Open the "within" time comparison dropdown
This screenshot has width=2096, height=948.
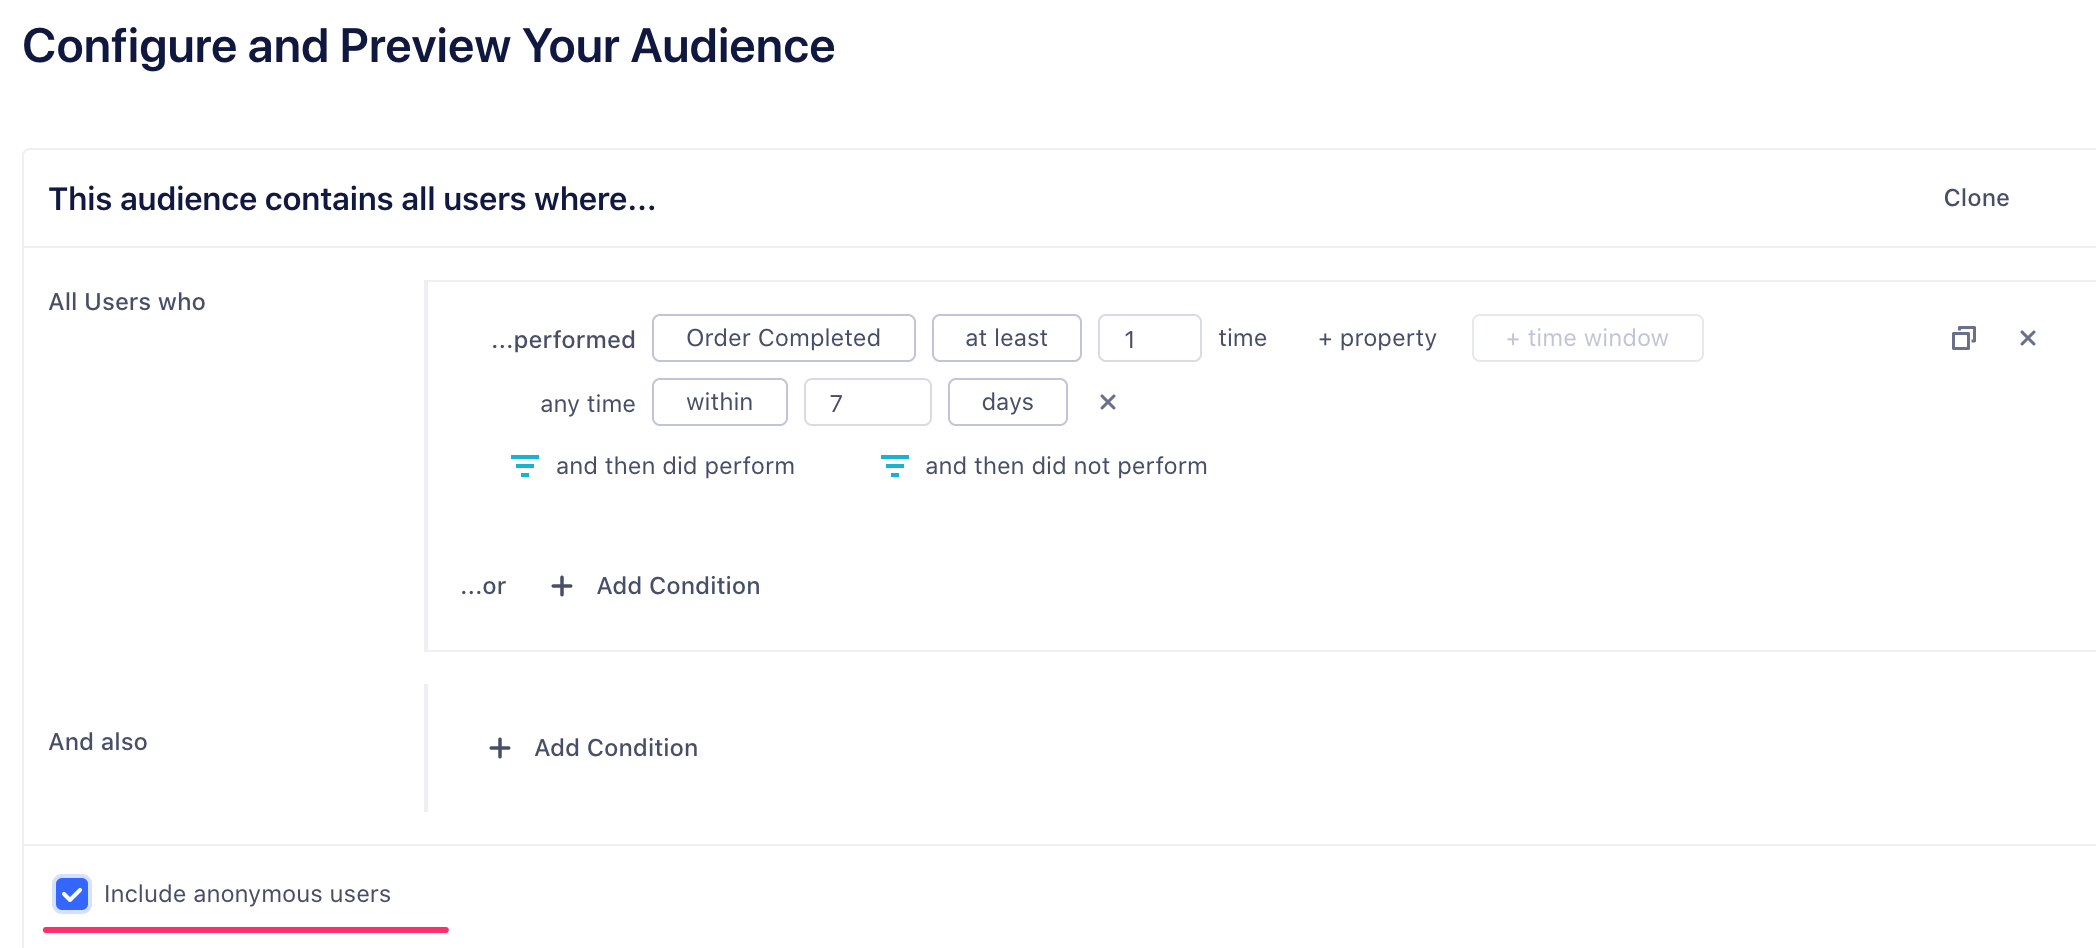pyautogui.click(x=719, y=402)
